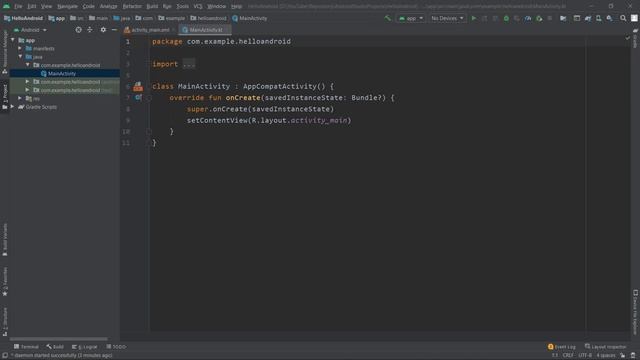This screenshot has width=640, height=360.
Task: Click Search Everywhere magnifier icon
Action: pos(623,18)
